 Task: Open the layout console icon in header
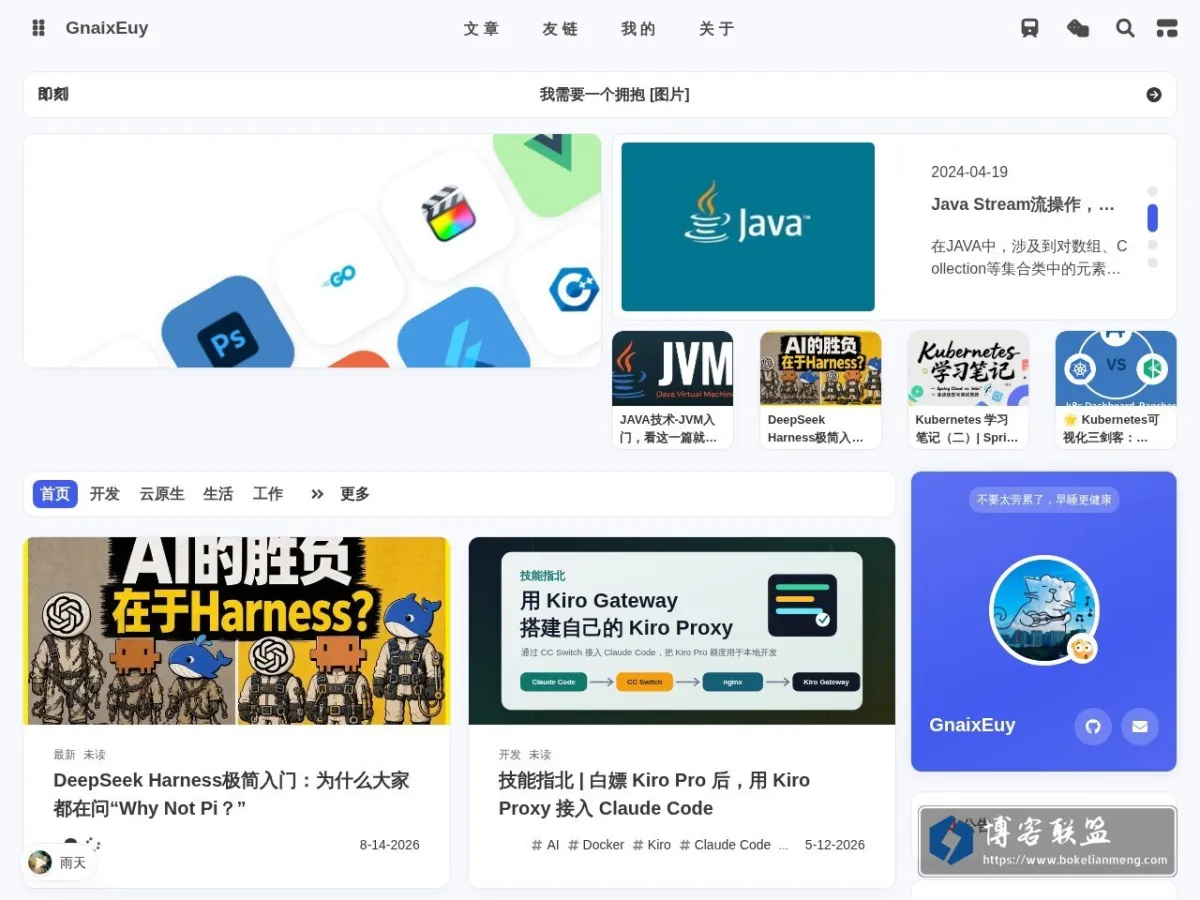point(1167,28)
